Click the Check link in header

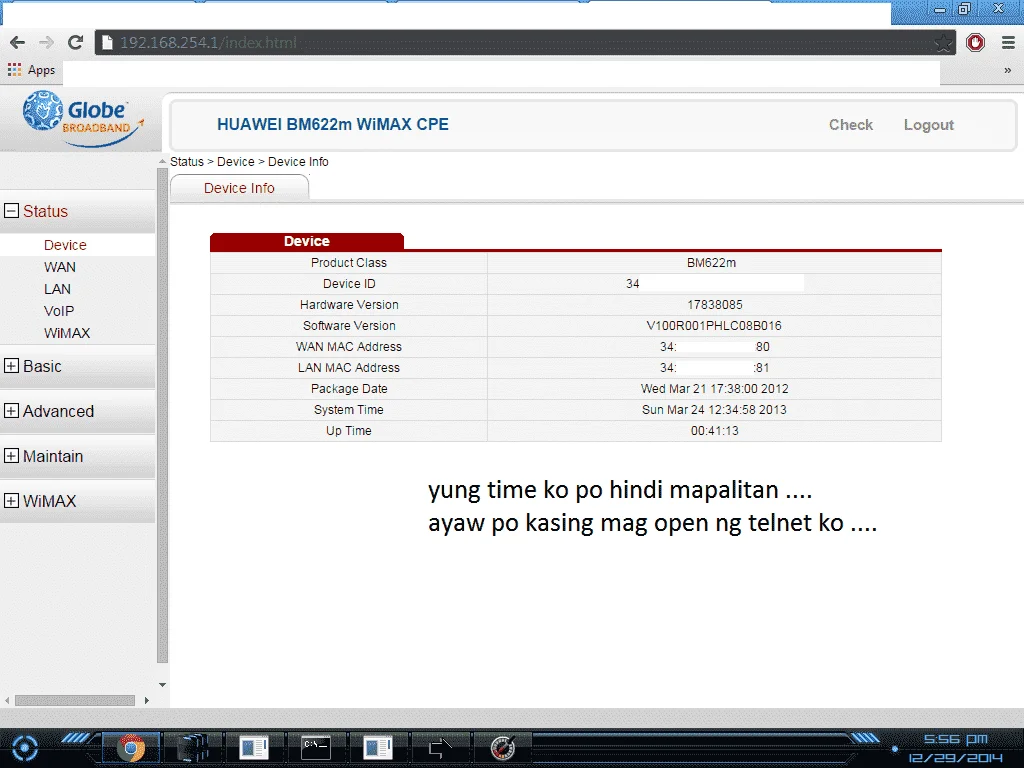tap(850, 125)
